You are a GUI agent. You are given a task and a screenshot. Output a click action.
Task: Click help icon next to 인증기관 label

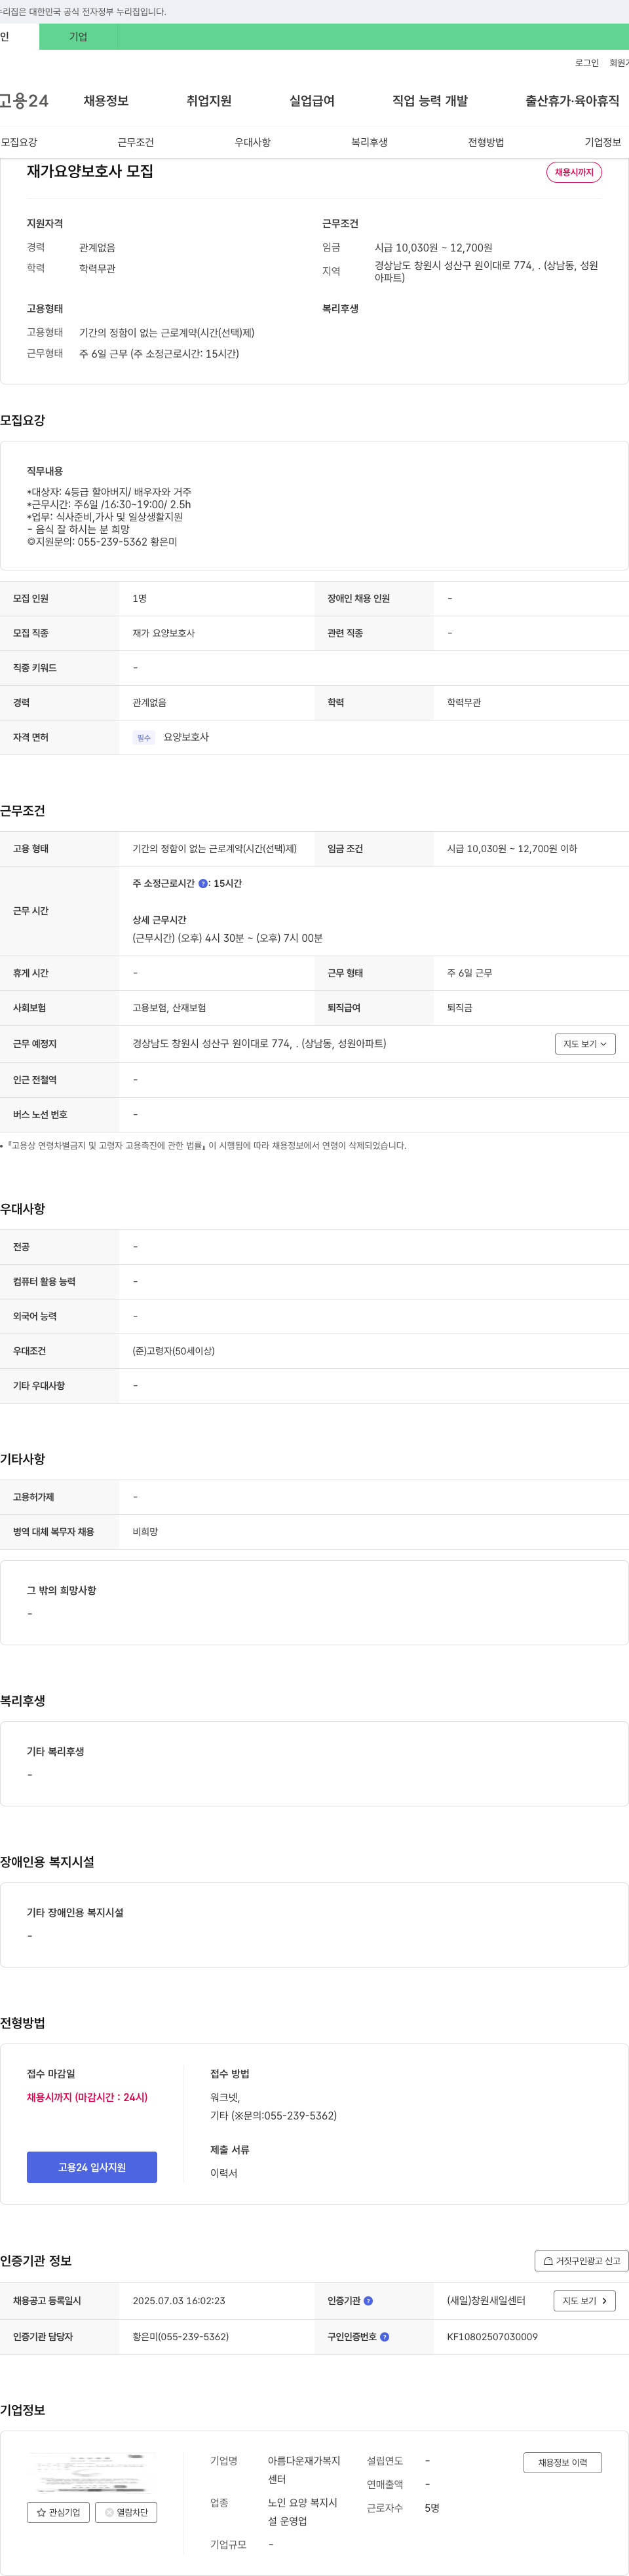(368, 2300)
